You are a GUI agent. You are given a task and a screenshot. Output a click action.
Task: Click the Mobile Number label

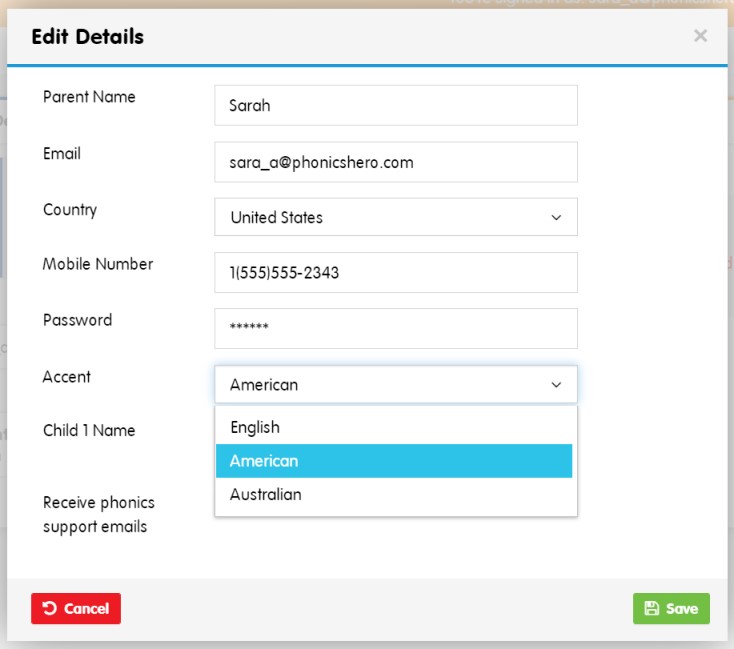point(98,264)
